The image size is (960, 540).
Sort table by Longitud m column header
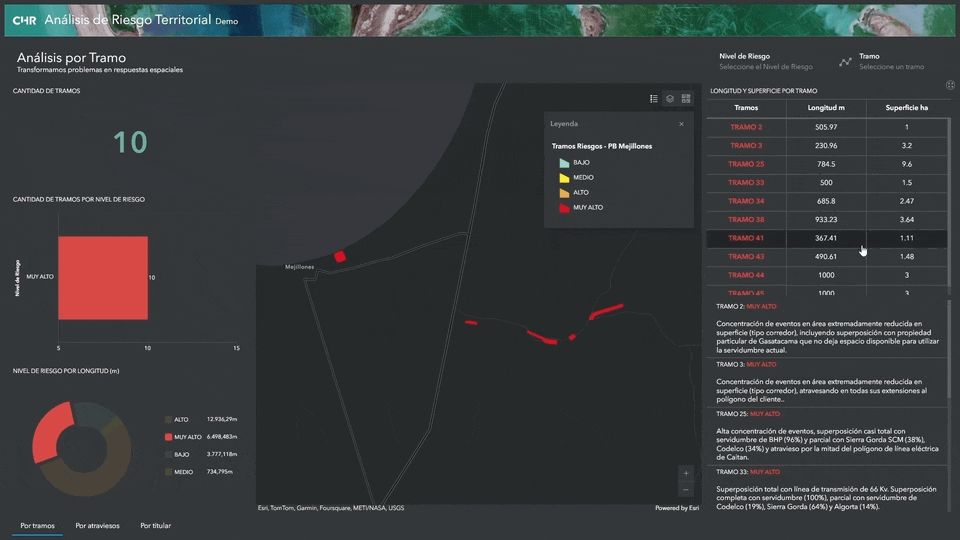[825, 108]
